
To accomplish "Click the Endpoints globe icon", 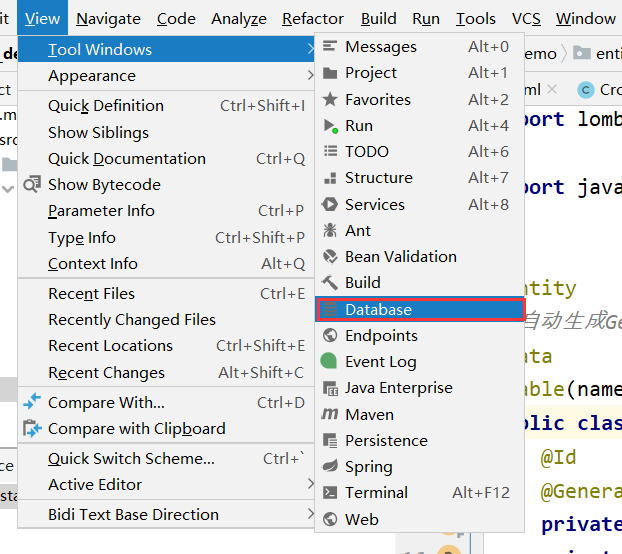I will (x=330, y=335).
